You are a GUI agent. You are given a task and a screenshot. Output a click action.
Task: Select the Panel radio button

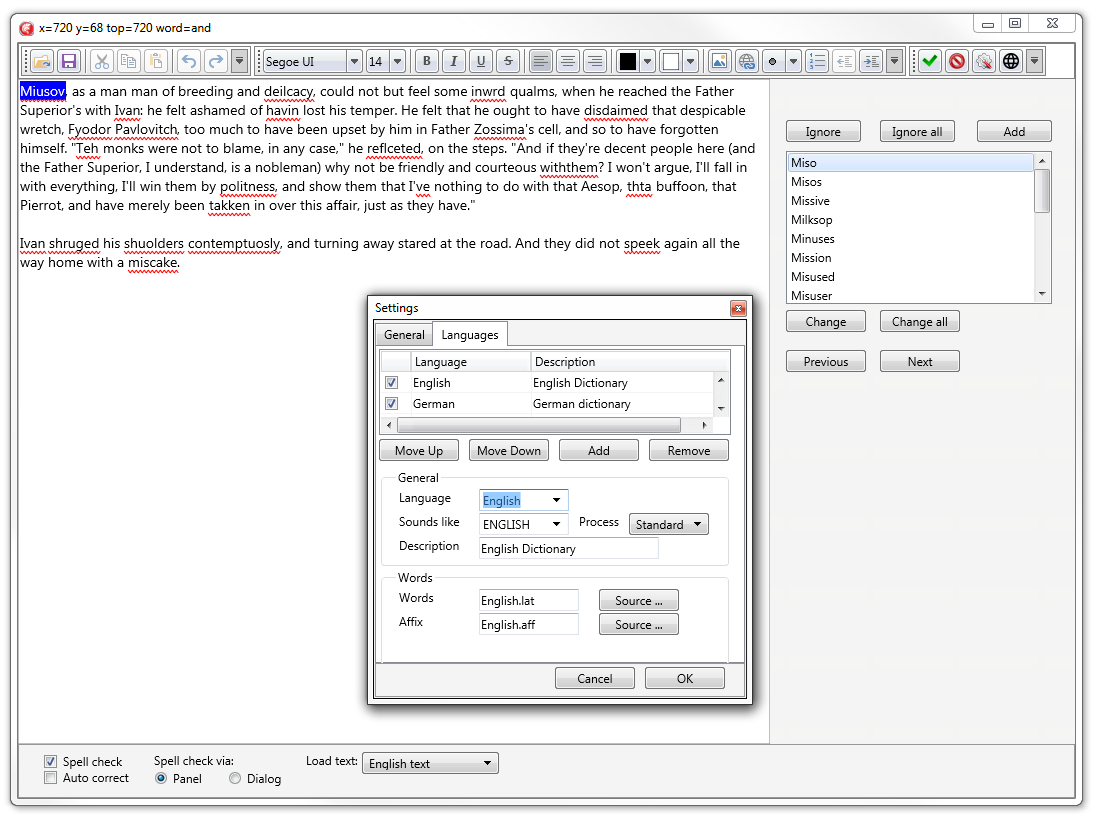pyautogui.click(x=161, y=778)
